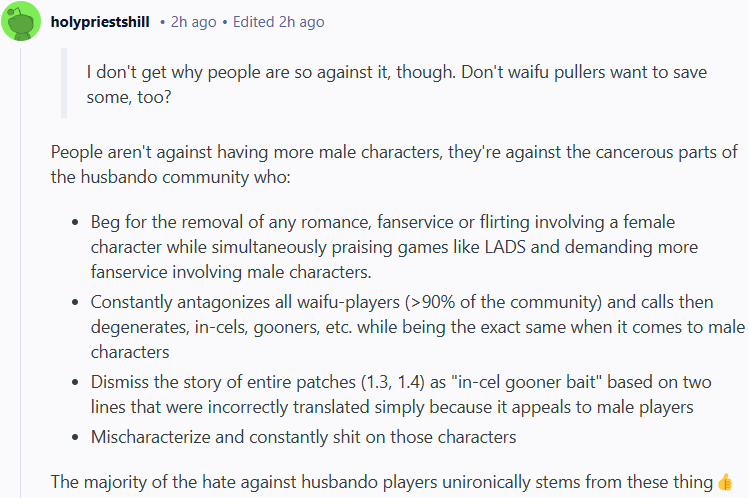Click the quoted text about waifu pullers
The height and width of the screenshot is (498, 749).
[x=396, y=85]
